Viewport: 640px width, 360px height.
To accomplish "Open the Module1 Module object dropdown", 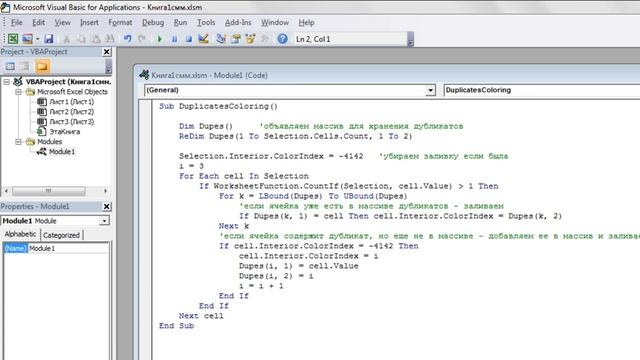I will (x=104, y=221).
